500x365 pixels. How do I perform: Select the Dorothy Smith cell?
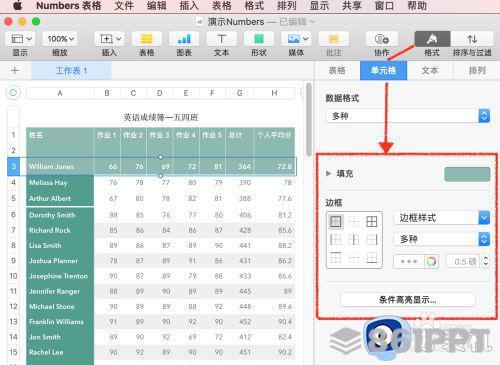pyautogui.click(x=60, y=215)
